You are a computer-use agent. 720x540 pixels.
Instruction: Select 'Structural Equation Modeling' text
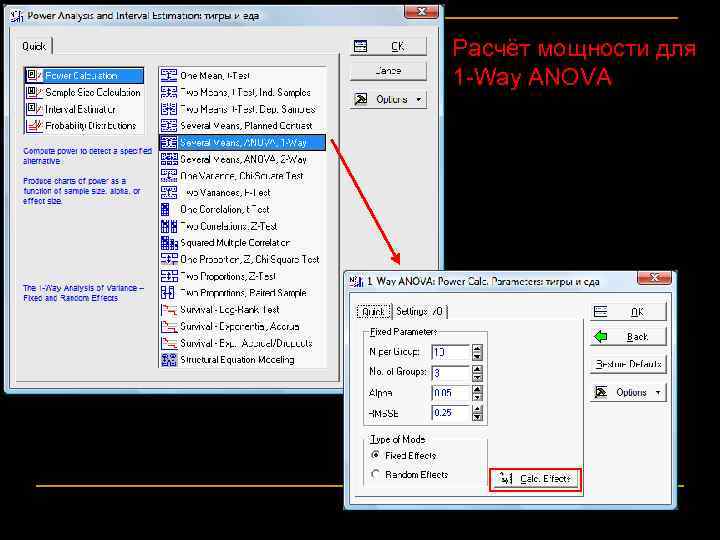tap(237, 360)
